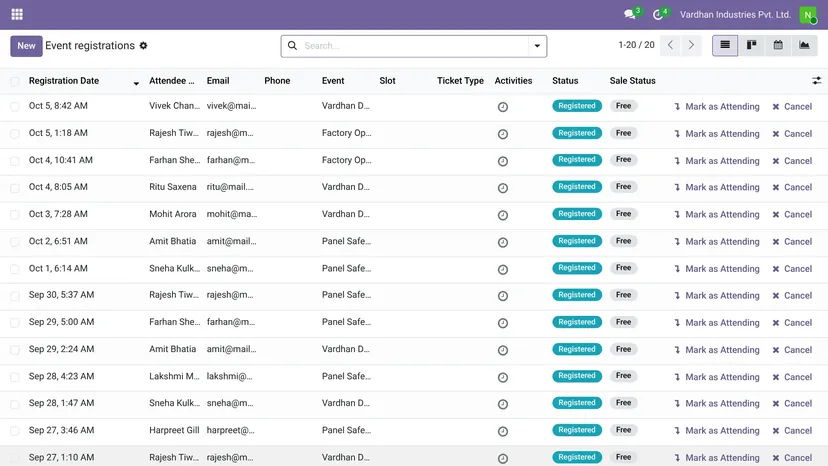
Task: Sort by Ticket Type column header
Action: pyautogui.click(x=460, y=81)
